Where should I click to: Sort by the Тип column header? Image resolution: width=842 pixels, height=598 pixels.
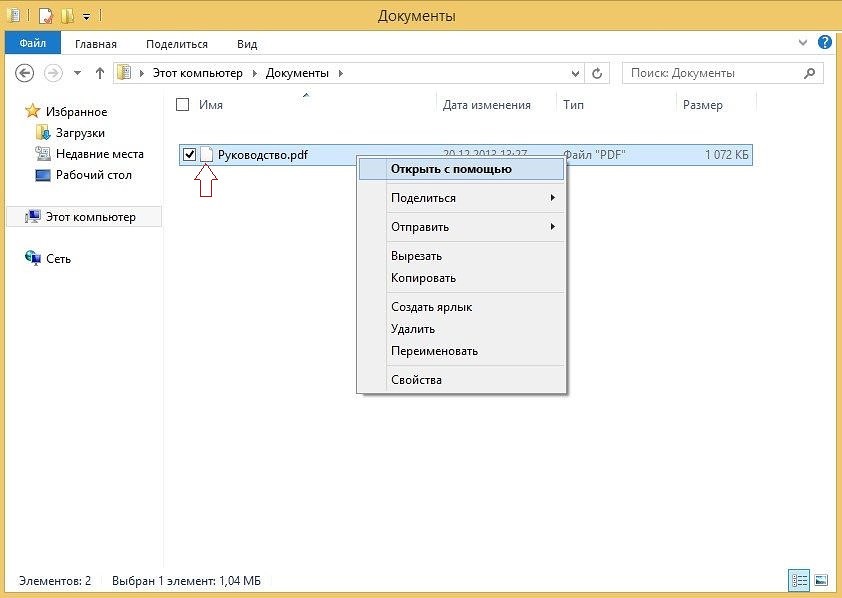coord(573,105)
